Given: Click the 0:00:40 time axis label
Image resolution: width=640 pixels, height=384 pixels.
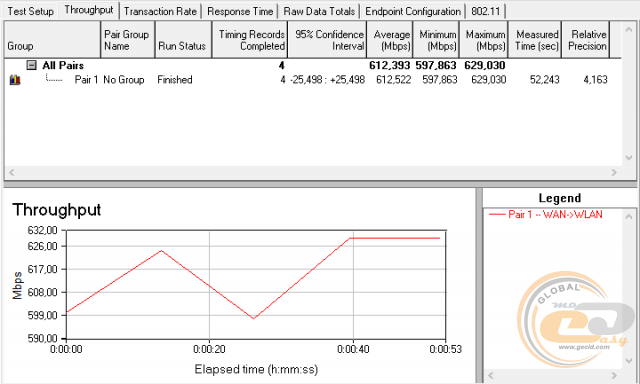Looking at the screenshot, I should 353,349.
